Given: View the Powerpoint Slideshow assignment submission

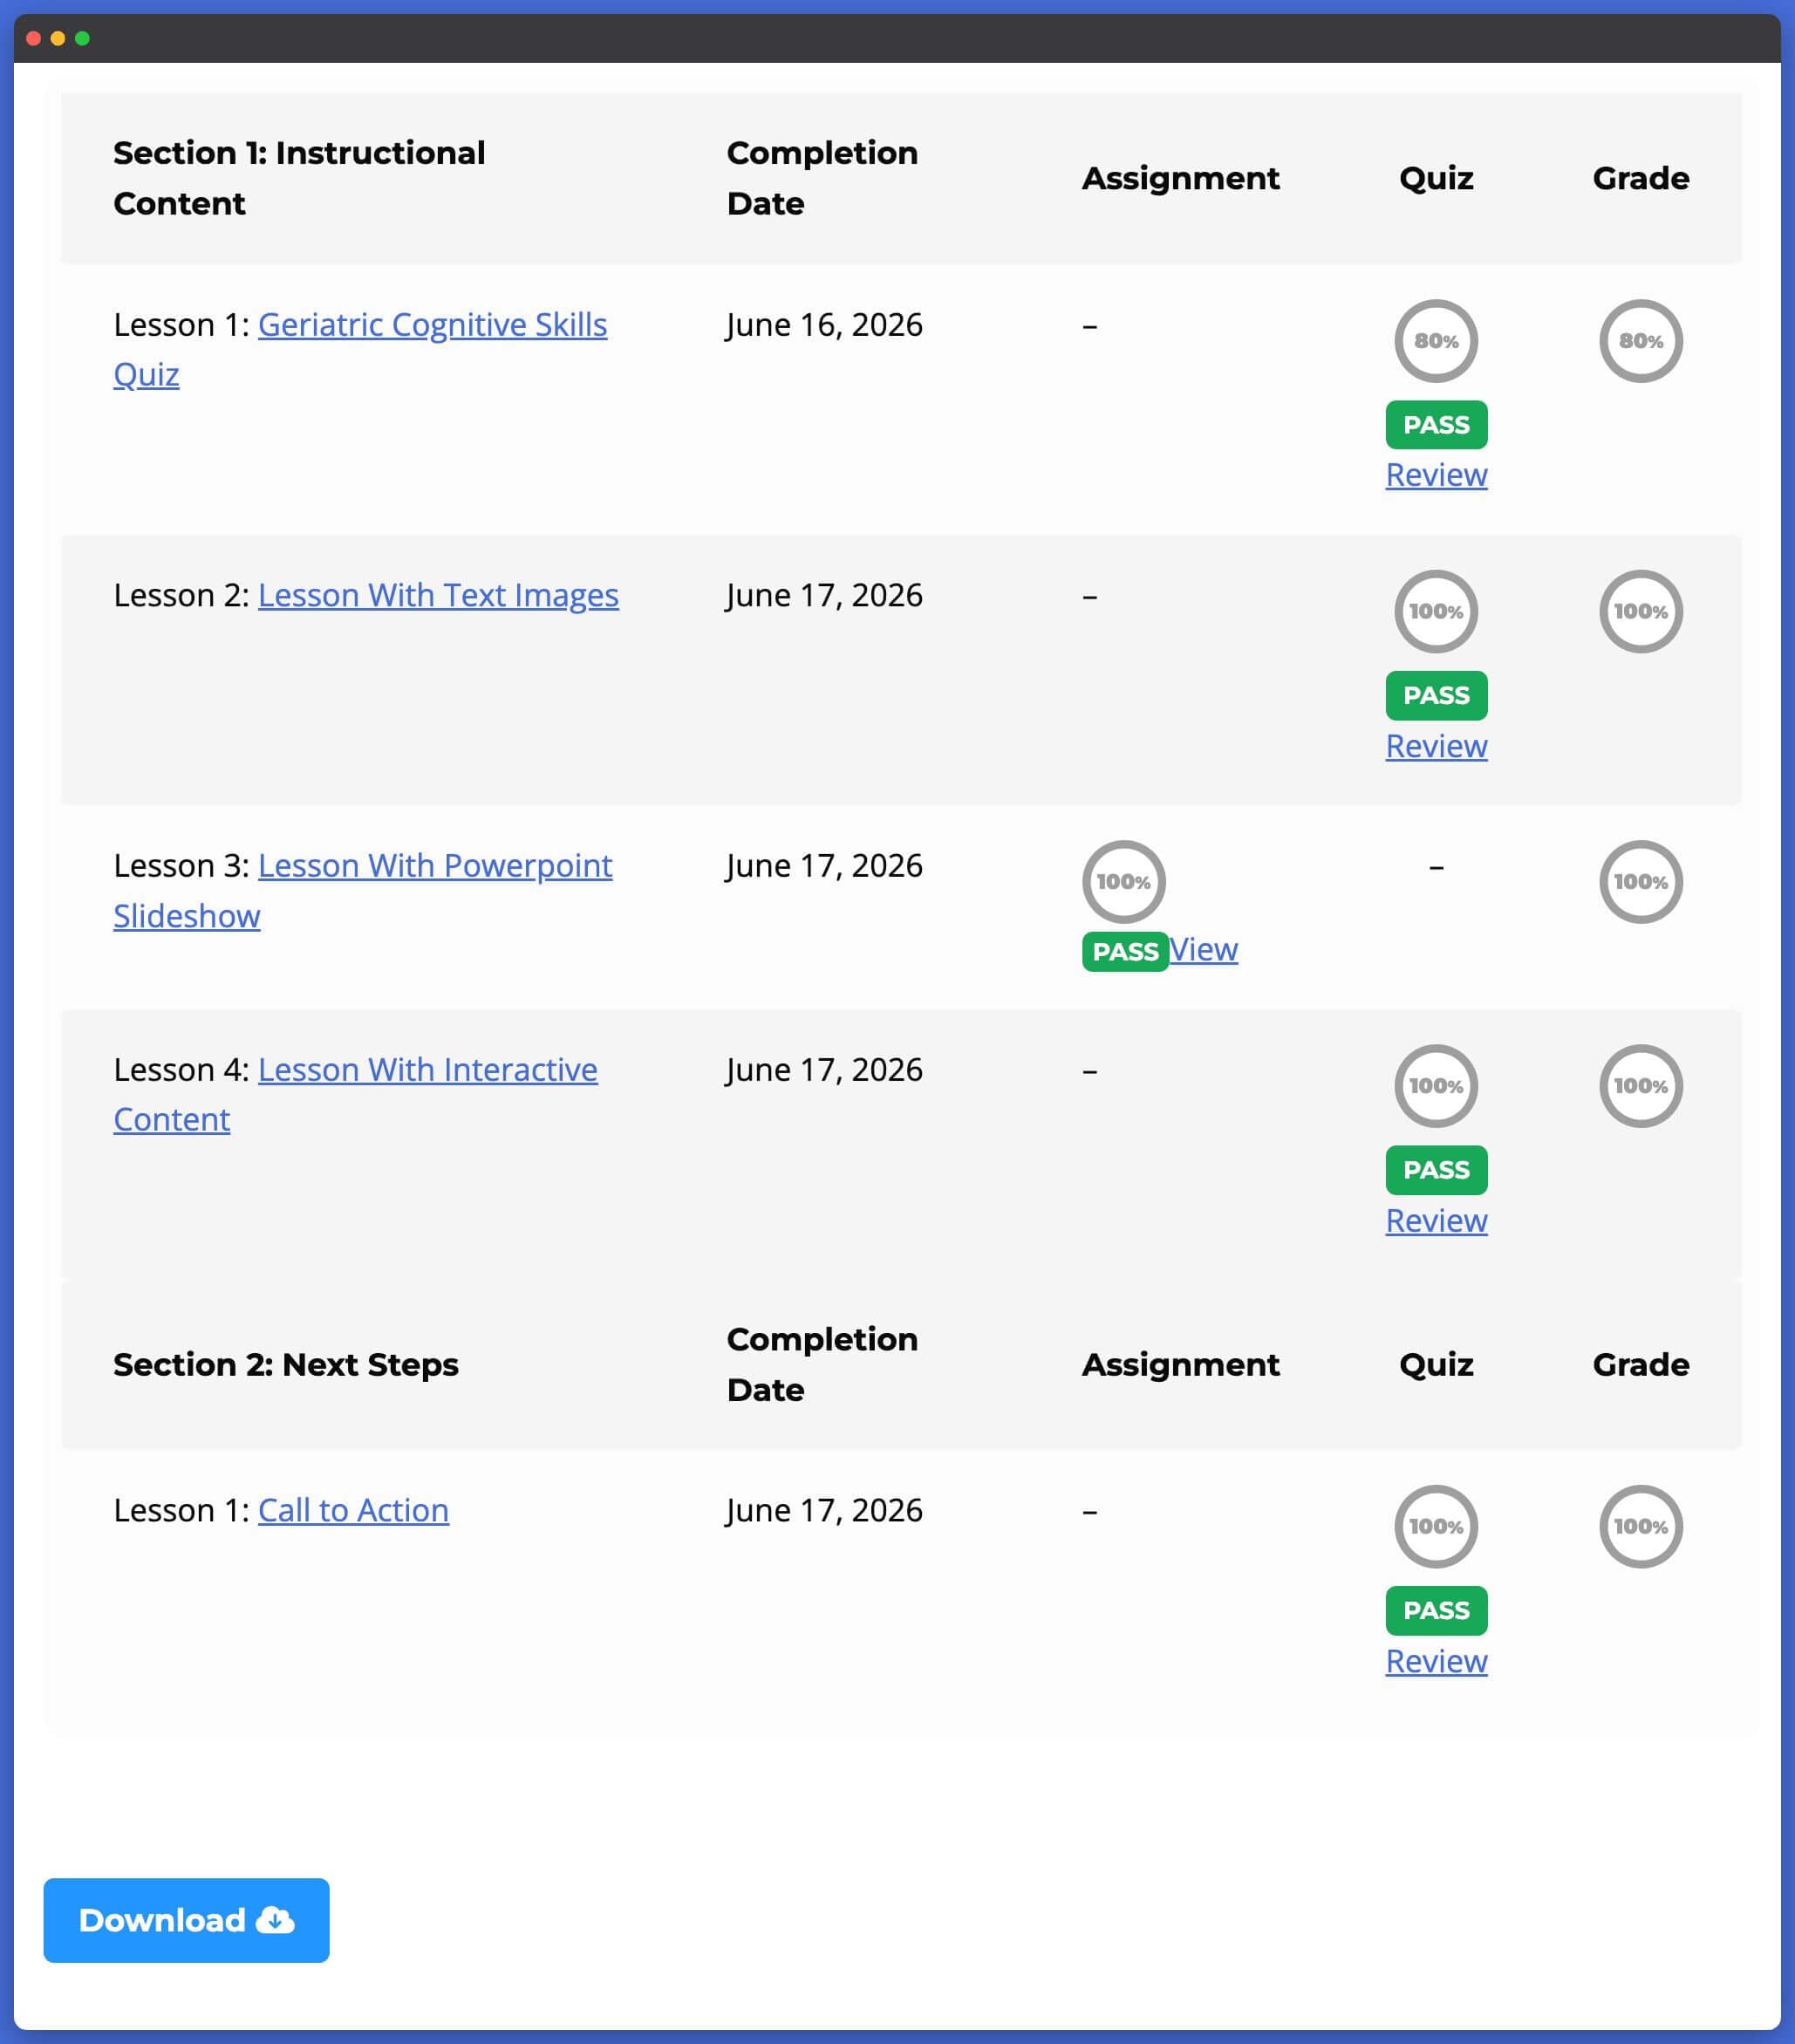Looking at the screenshot, I should [x=1203, y=949].
